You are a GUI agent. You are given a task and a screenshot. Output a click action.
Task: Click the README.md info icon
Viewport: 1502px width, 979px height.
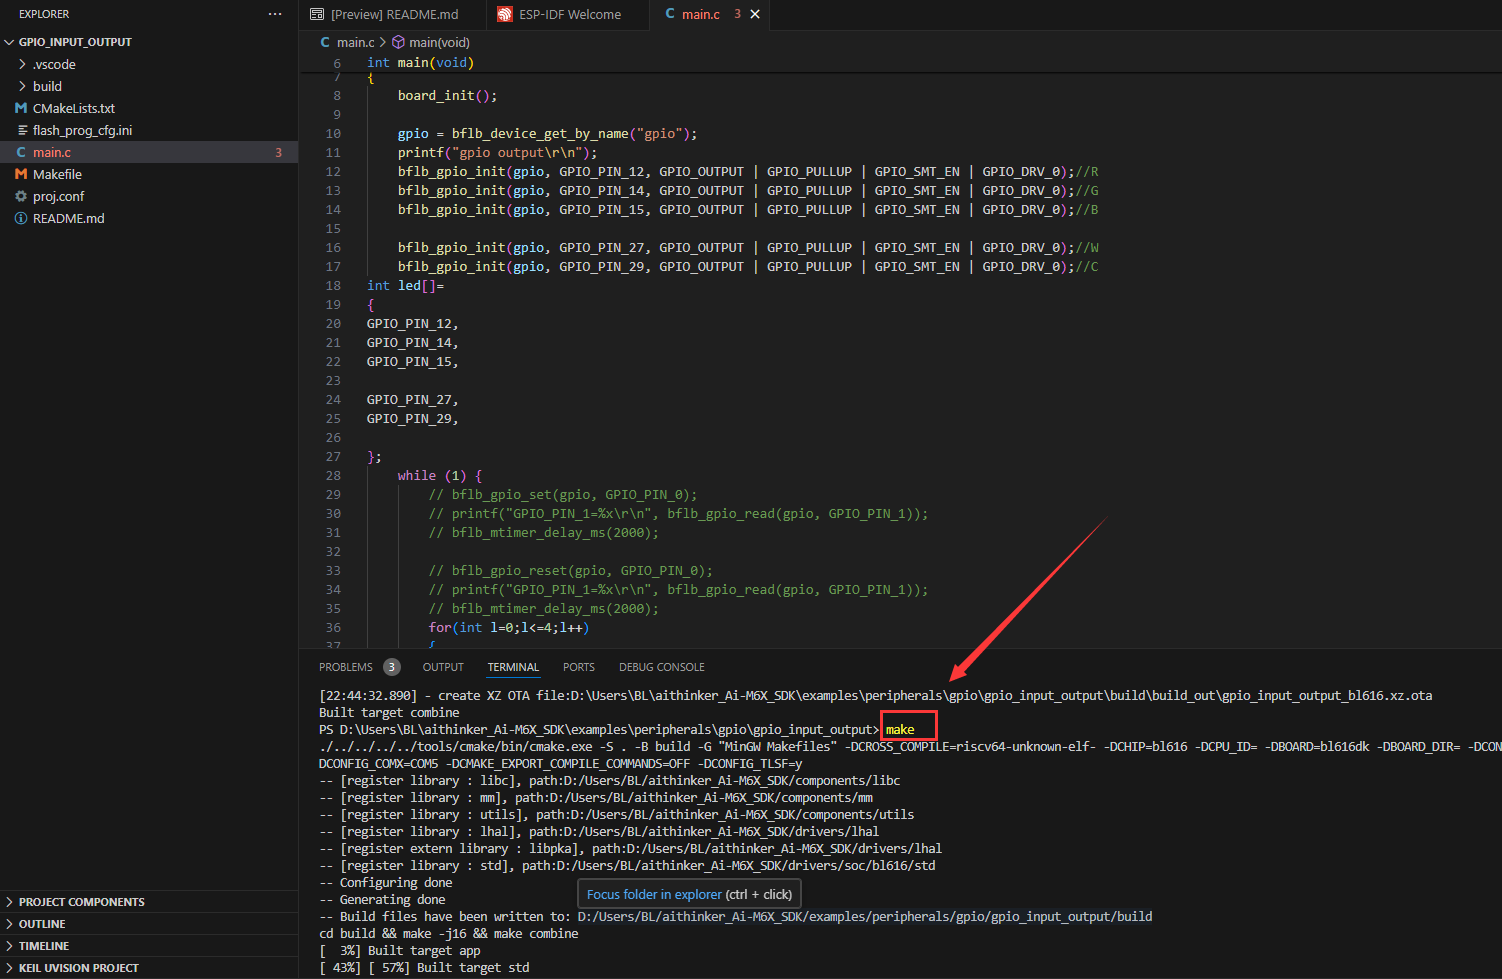21,218
